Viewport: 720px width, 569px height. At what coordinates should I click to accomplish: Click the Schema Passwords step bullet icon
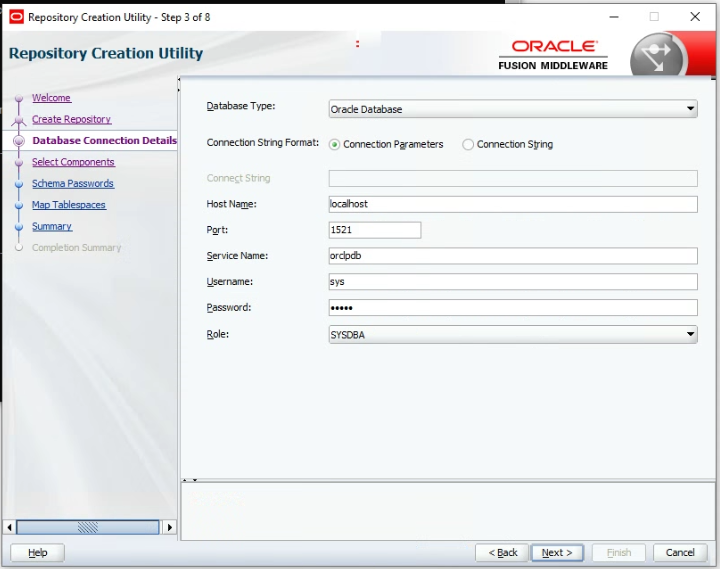(x=19, y=184)
